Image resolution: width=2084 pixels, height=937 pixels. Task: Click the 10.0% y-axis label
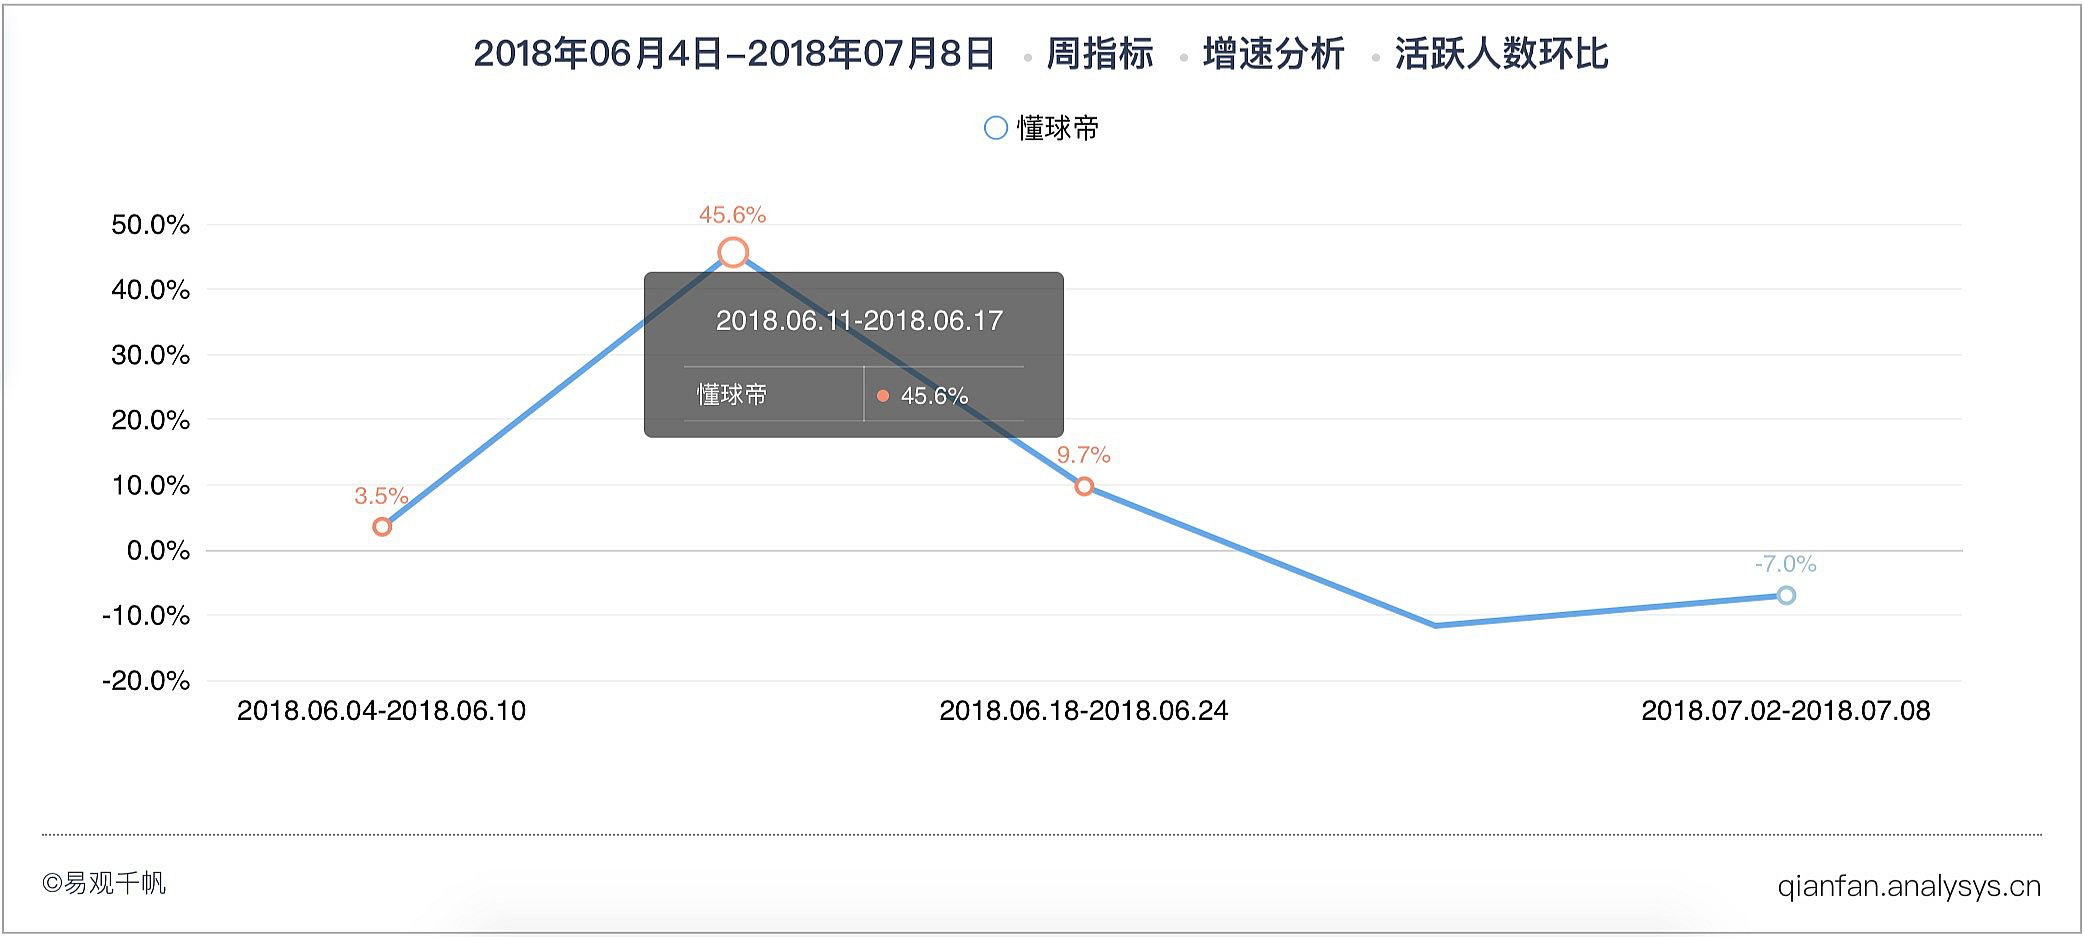(150, 486)
